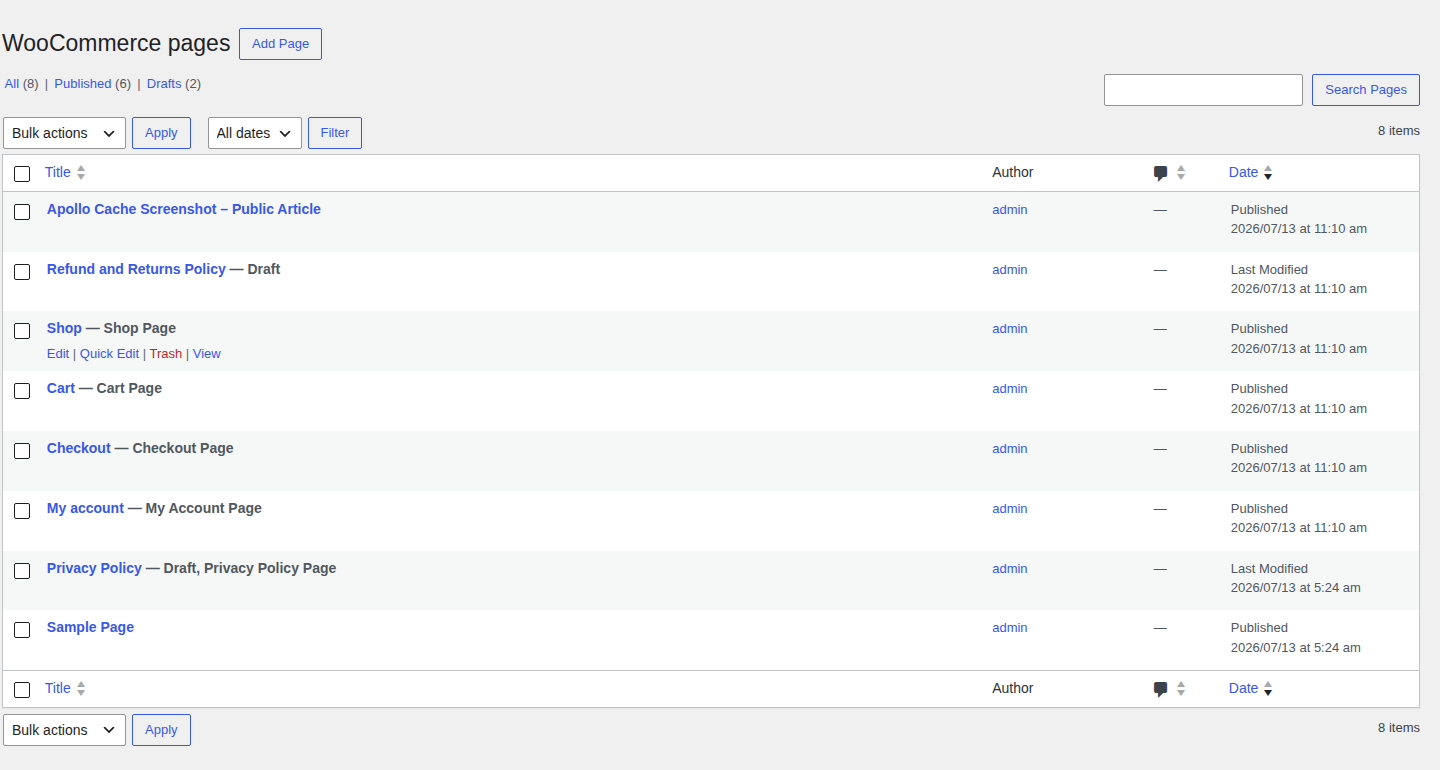Select the Cart page checkbox
This screenshot has width=1440, height=770.
[x=22, y=391]
